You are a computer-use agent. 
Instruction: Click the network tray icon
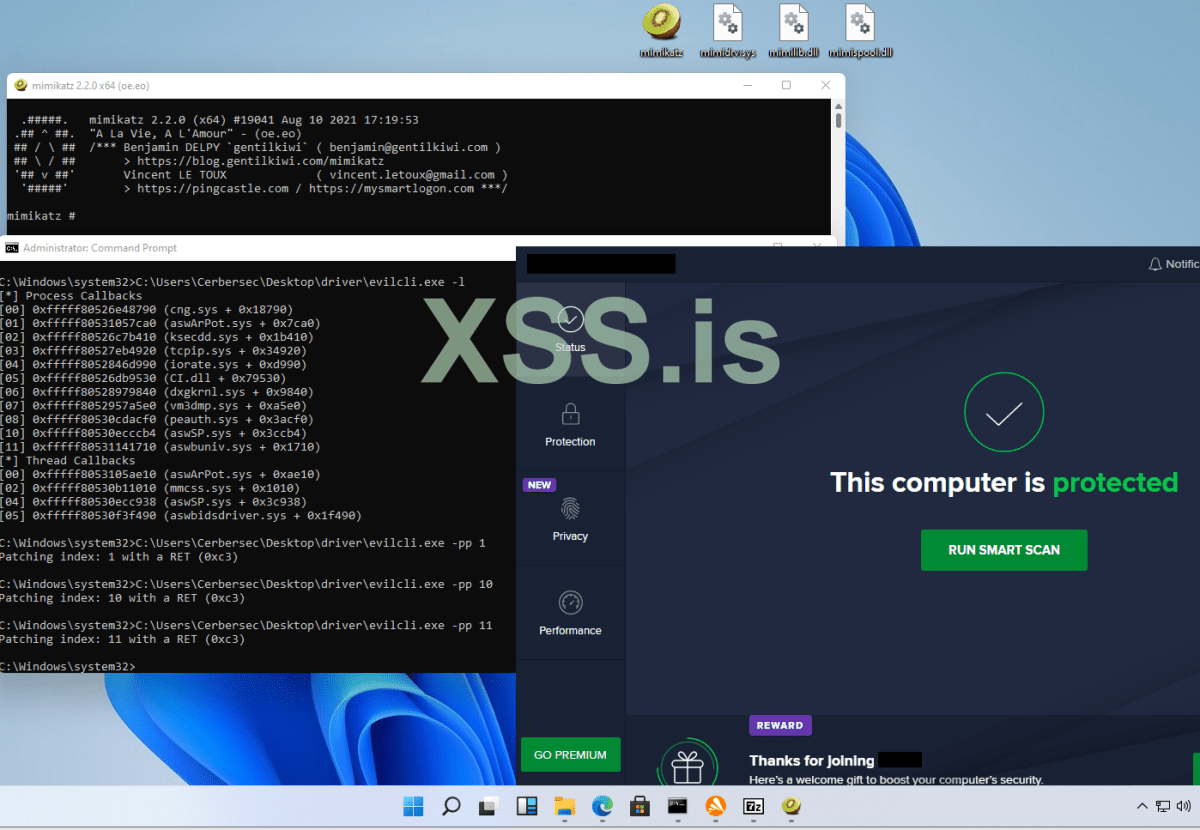[x=1163, y=806]
